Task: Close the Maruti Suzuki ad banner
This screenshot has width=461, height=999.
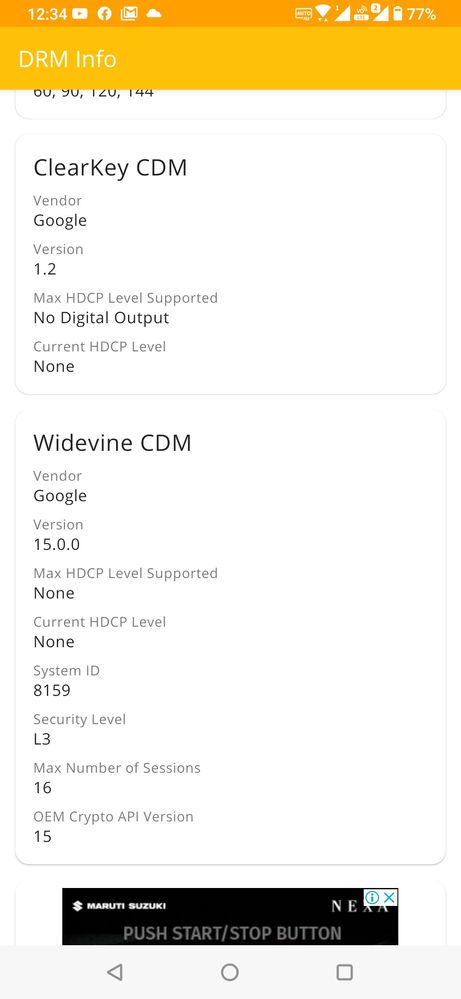Action: click(x=390, y=897)
